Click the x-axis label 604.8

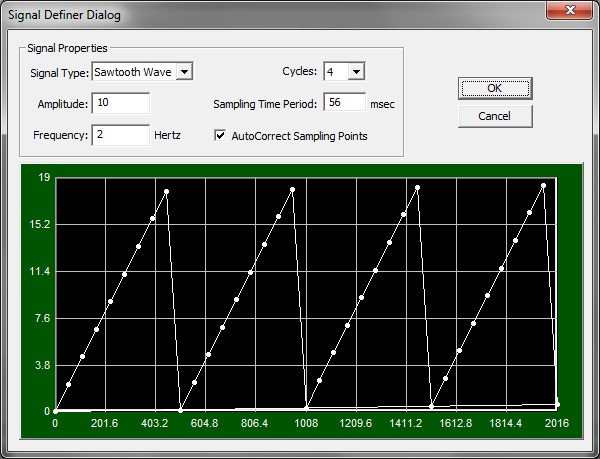click(x=204, y=423)
